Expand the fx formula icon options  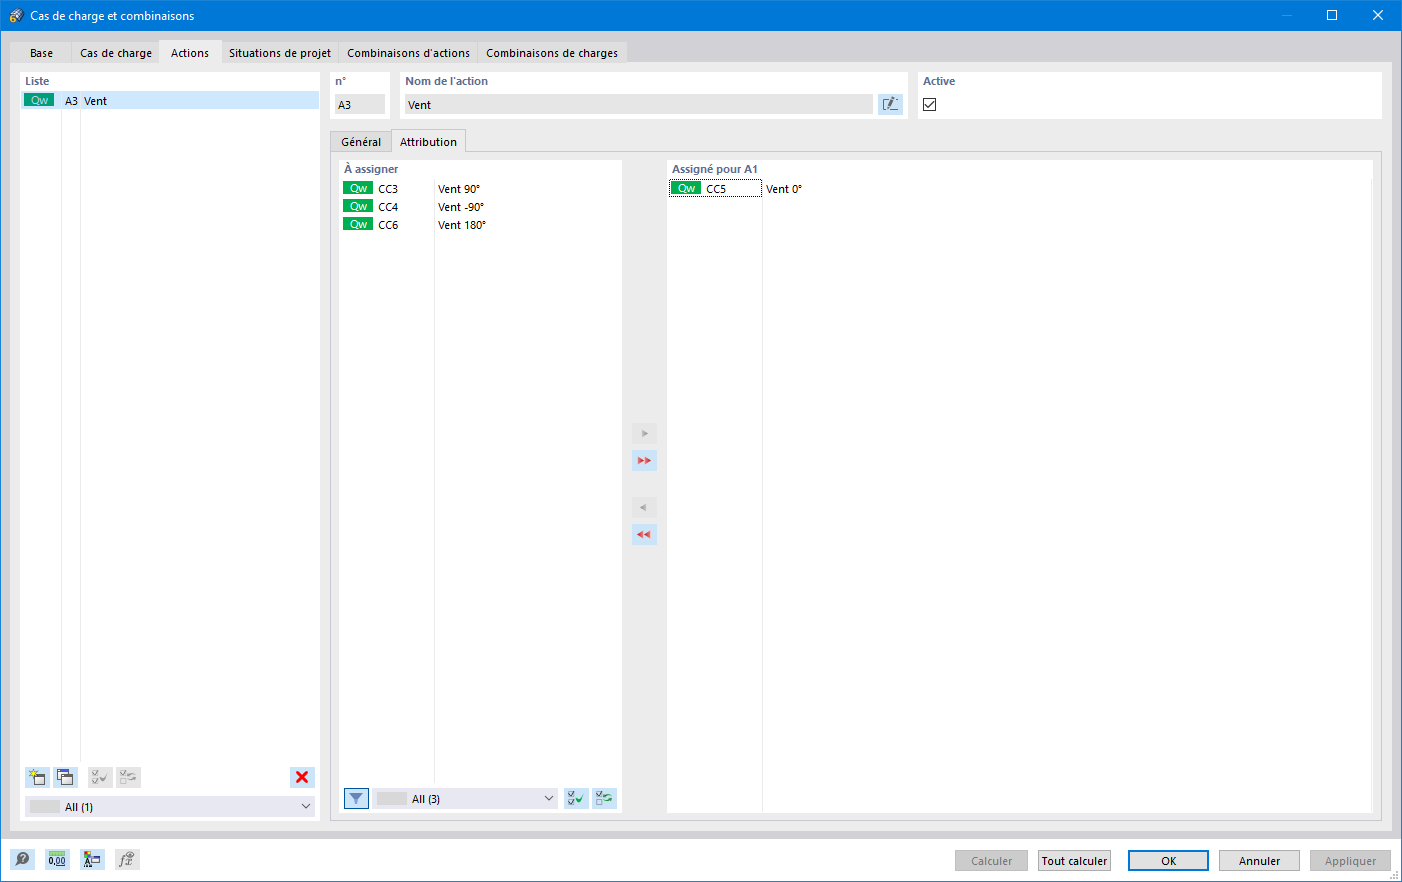pyautogui.click(x=127, y=859)
